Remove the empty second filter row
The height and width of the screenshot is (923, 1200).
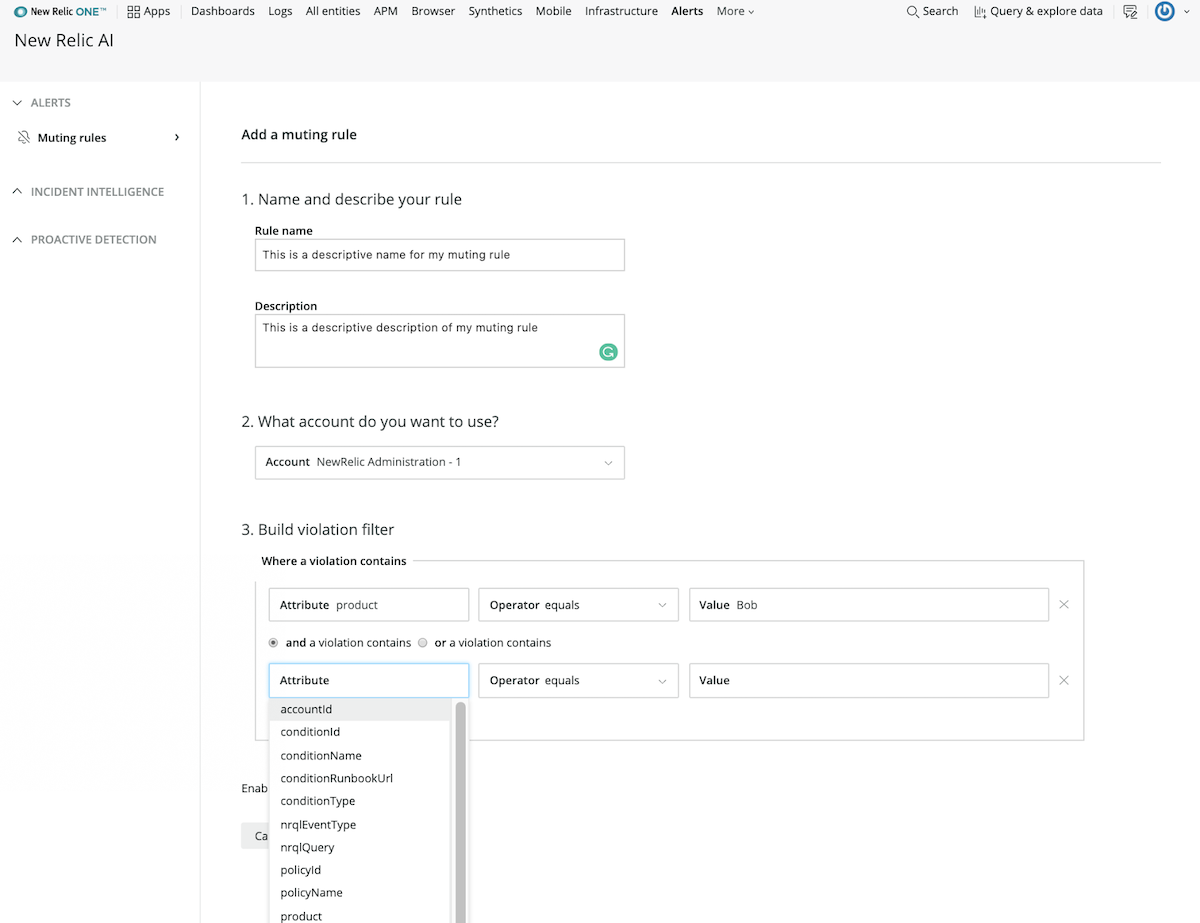pos(1064,680)
